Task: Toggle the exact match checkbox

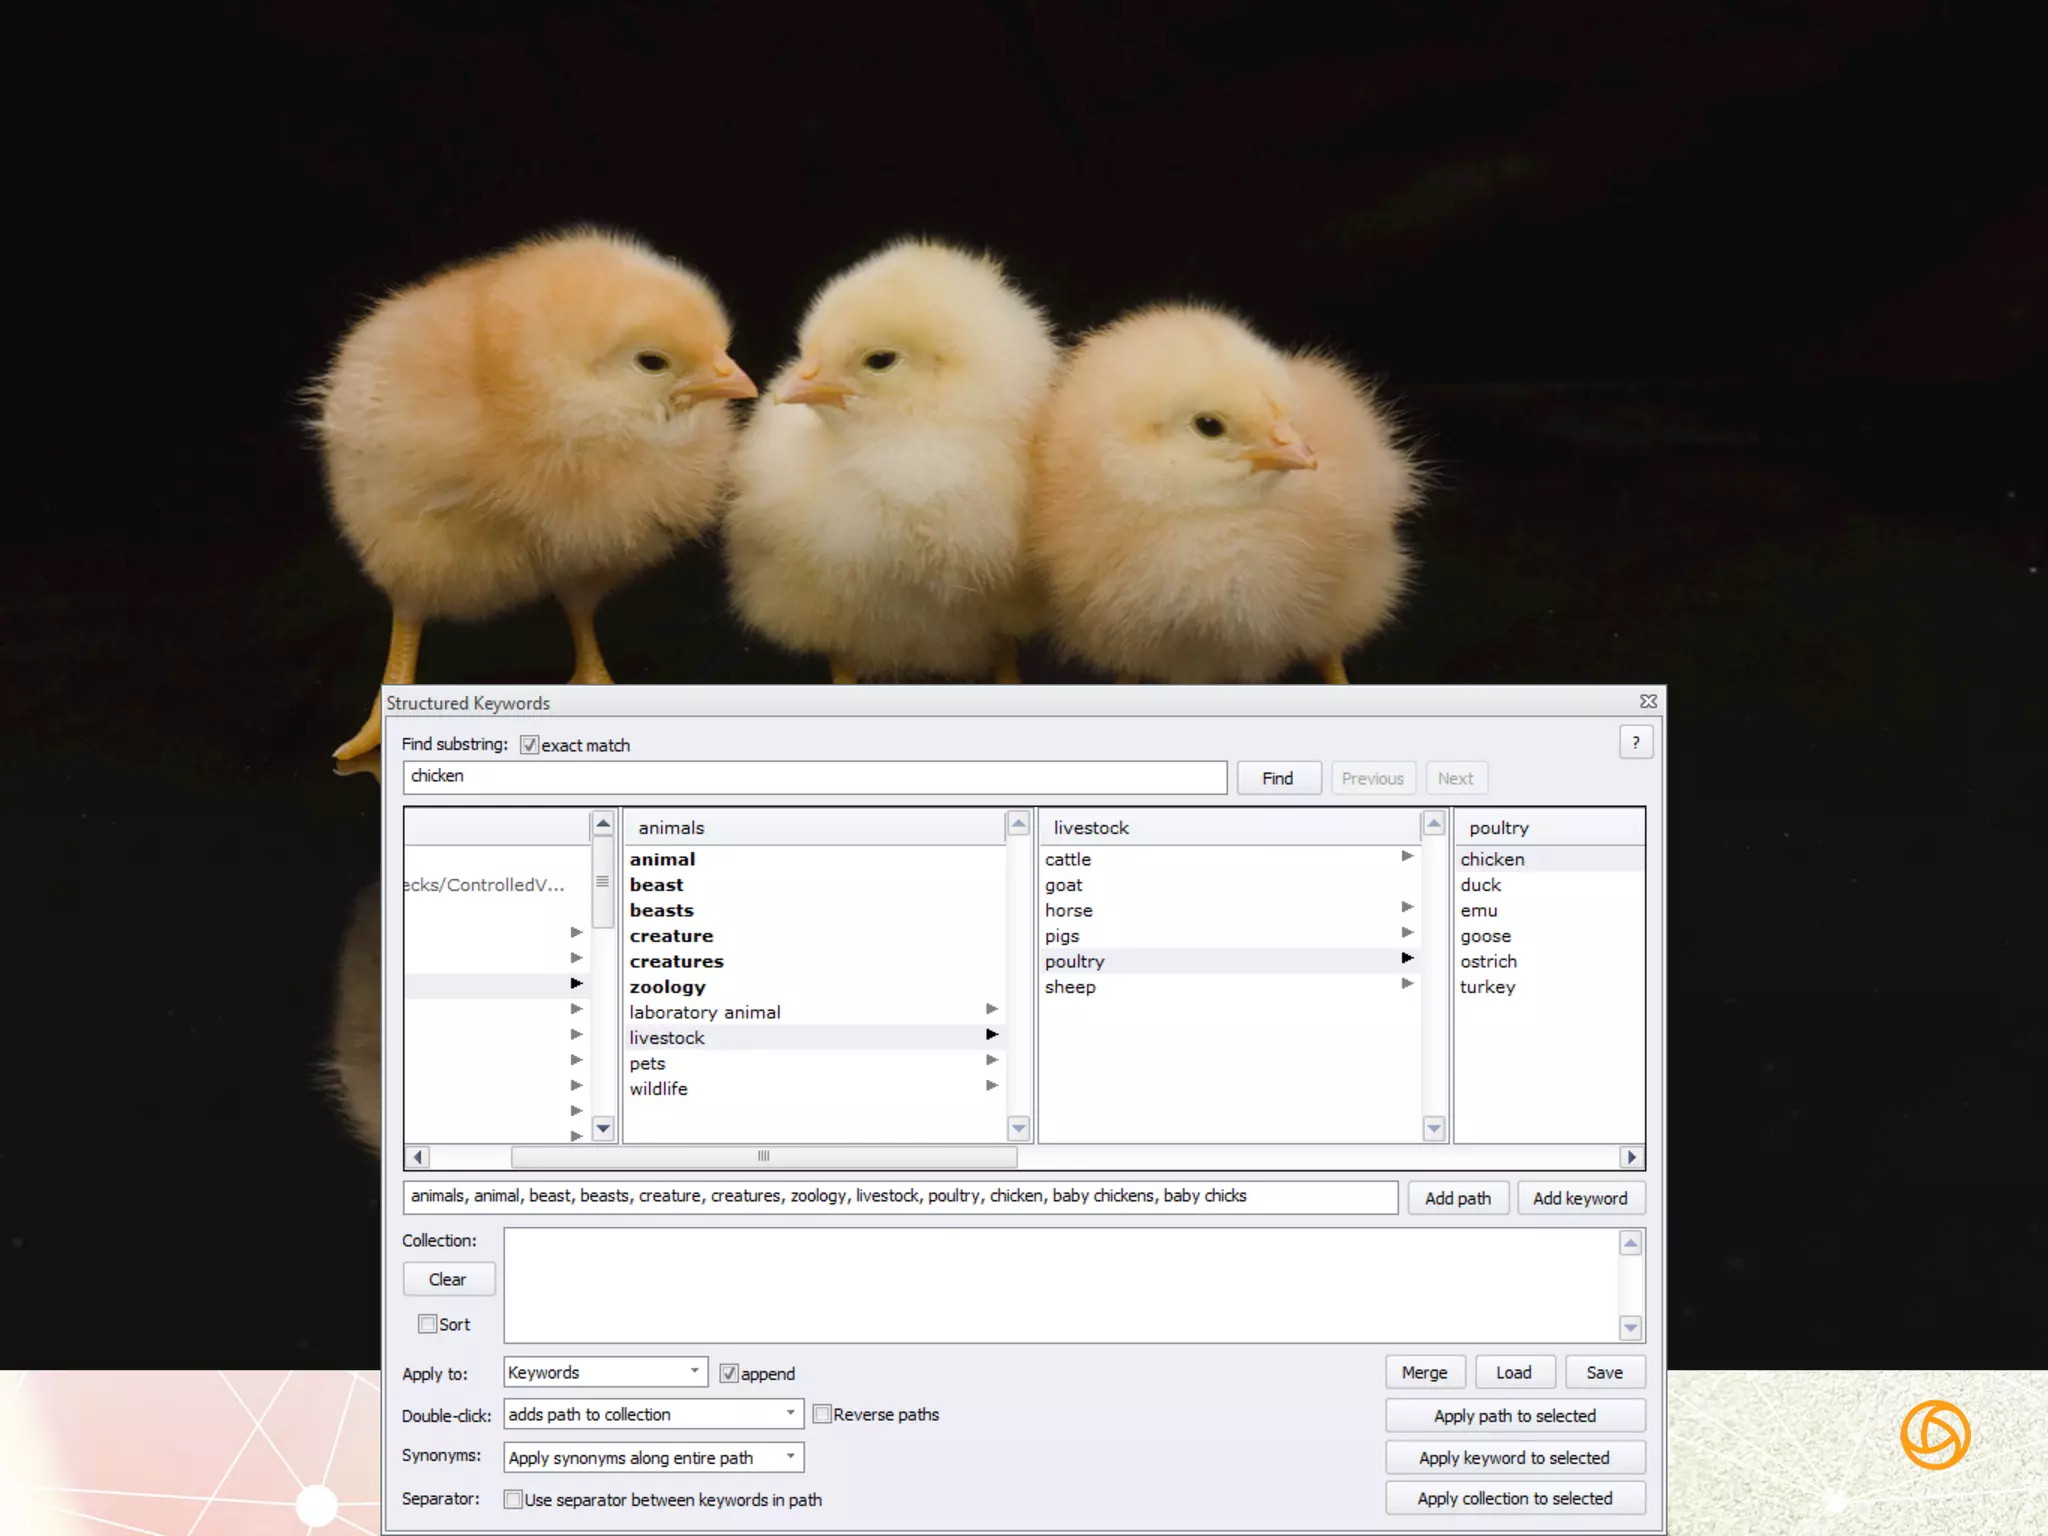Action: 530,745
